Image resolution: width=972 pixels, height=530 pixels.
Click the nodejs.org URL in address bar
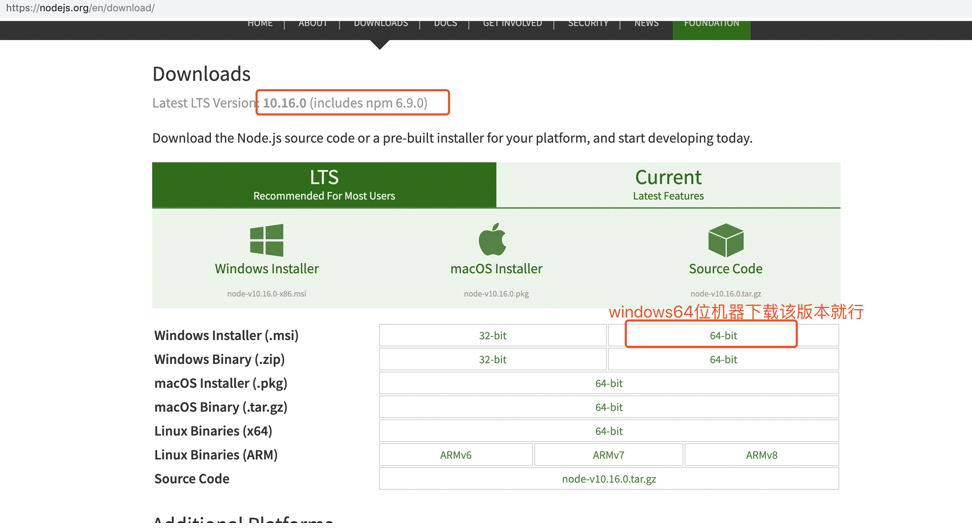coord(80,8)
